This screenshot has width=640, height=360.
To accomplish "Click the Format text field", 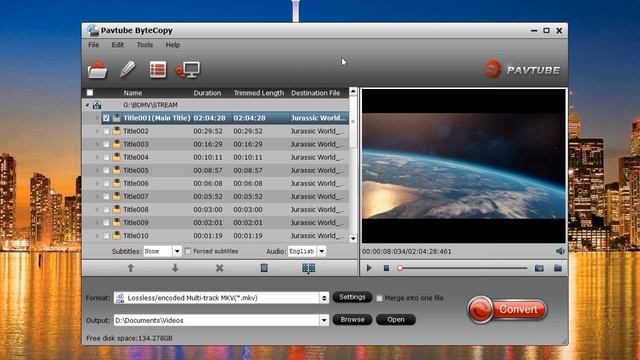I will [221, 298].
